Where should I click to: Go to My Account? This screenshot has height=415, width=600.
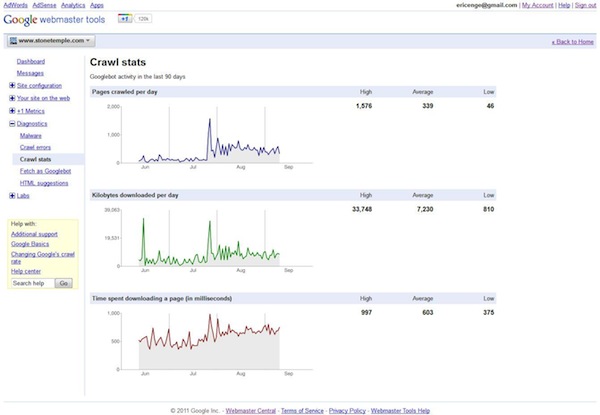538,5
